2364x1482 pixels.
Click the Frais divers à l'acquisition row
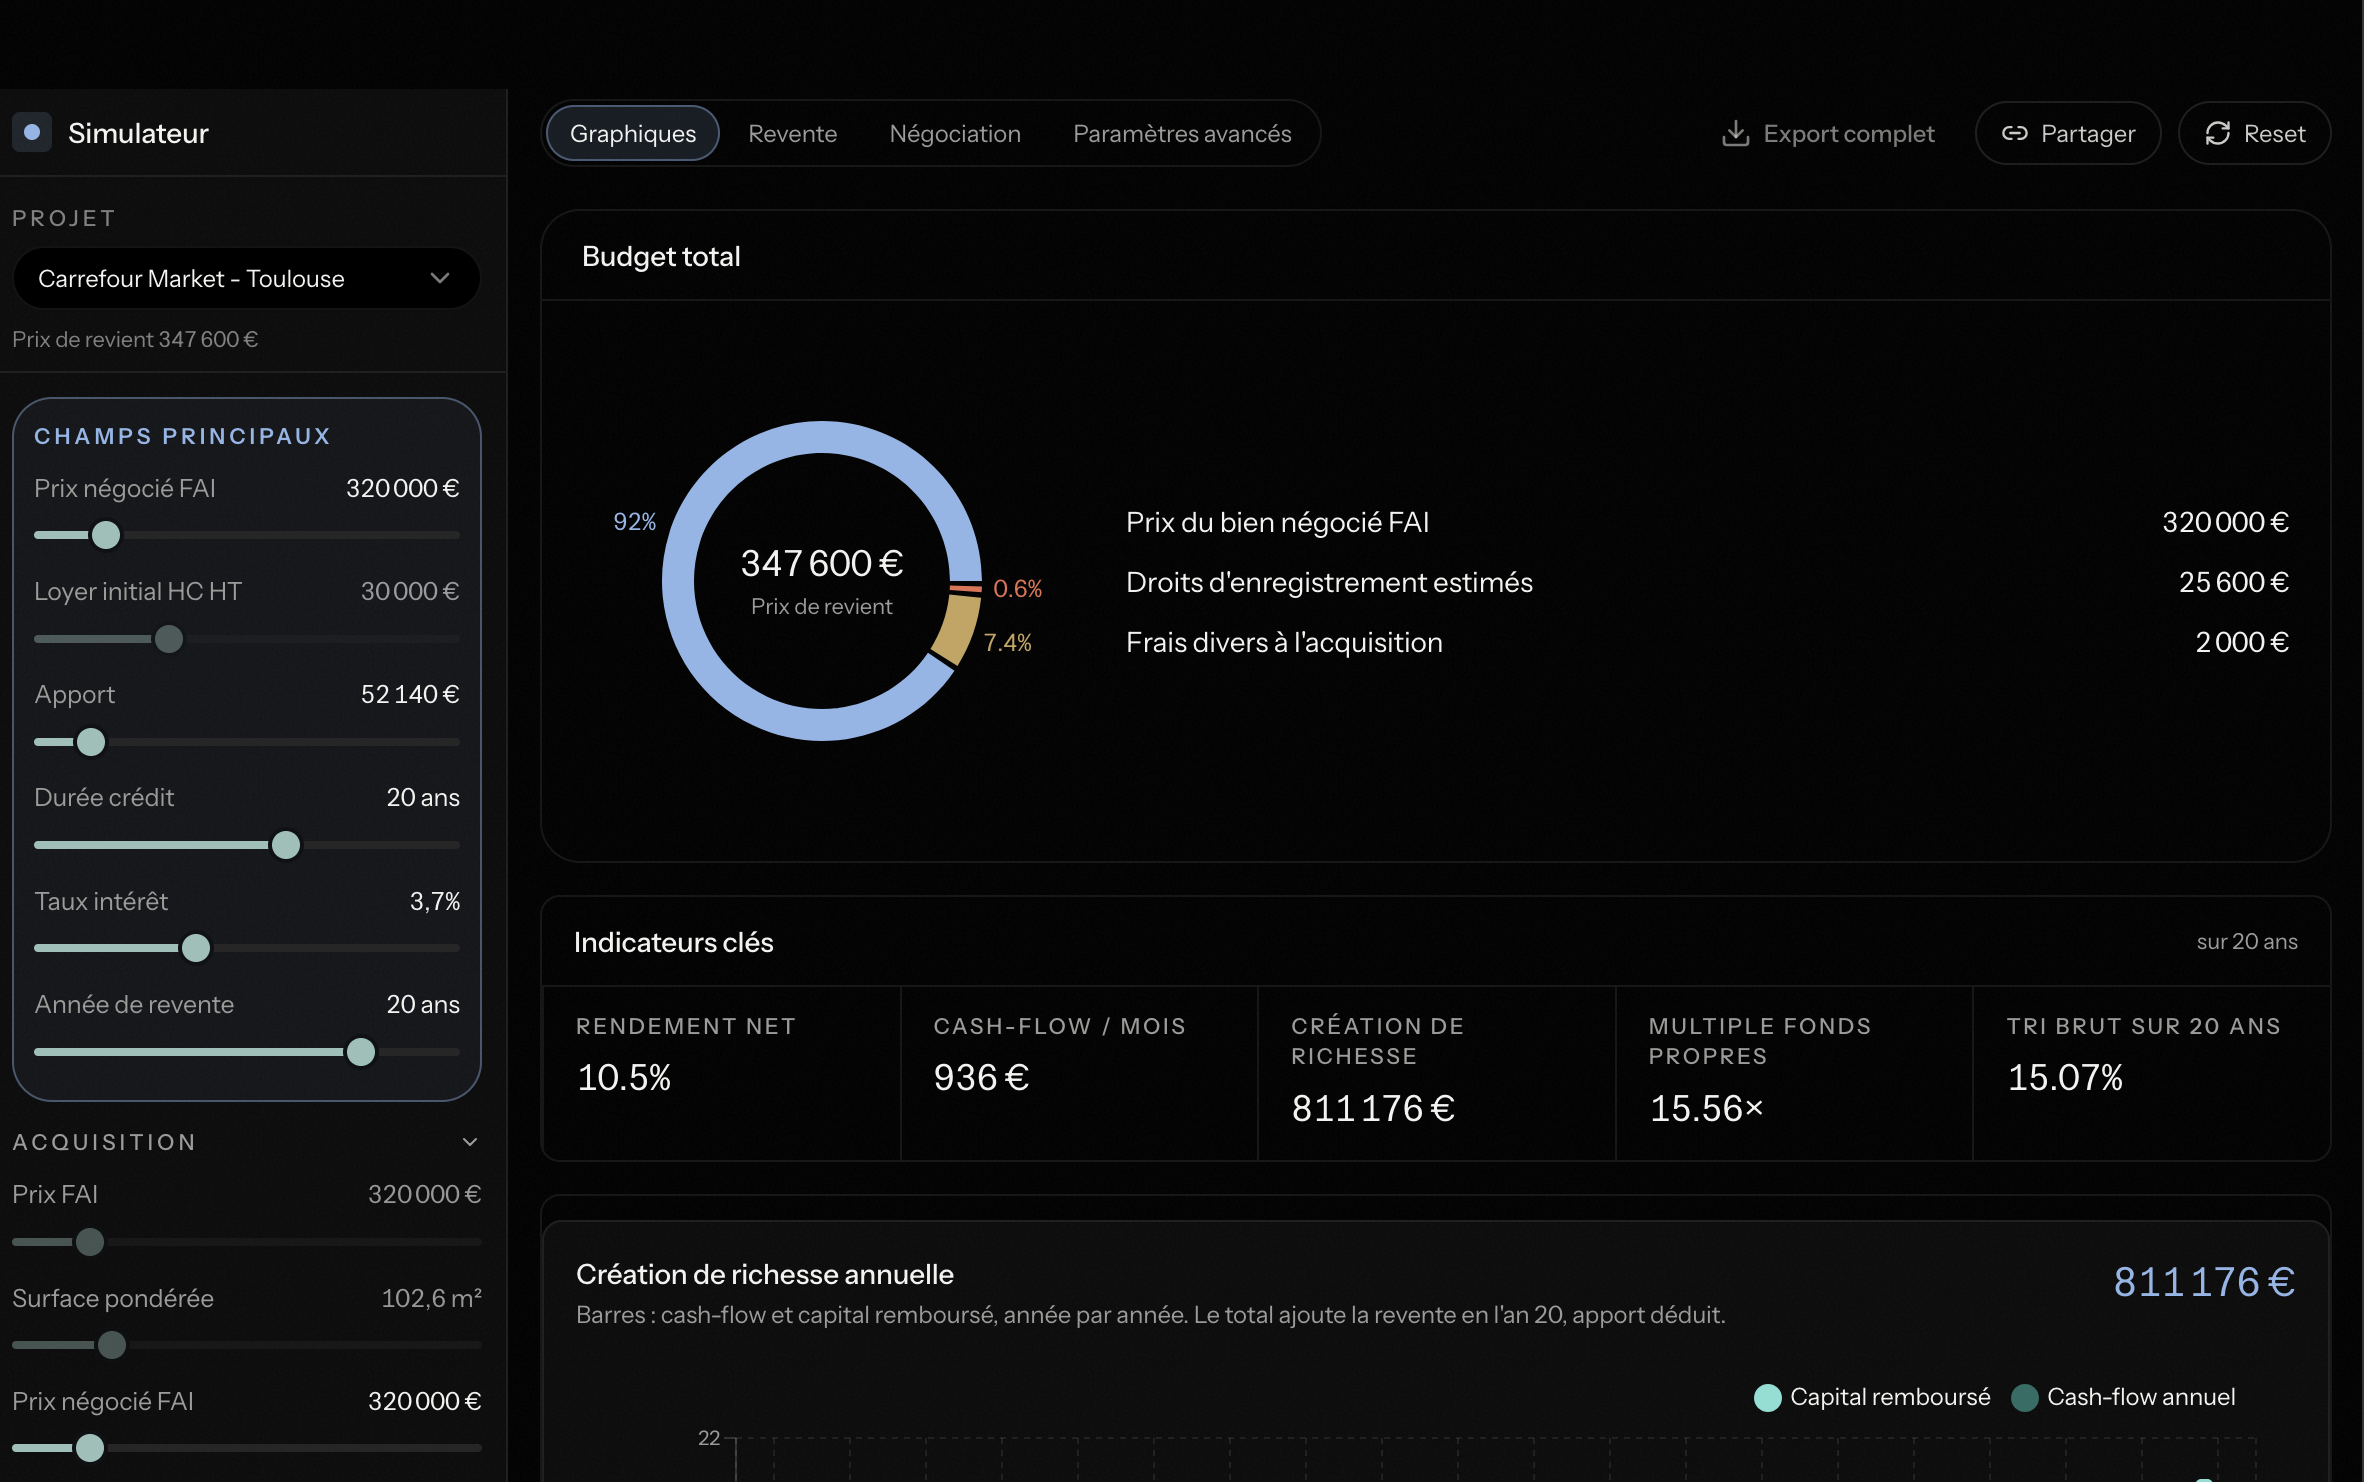point(1707,642)
